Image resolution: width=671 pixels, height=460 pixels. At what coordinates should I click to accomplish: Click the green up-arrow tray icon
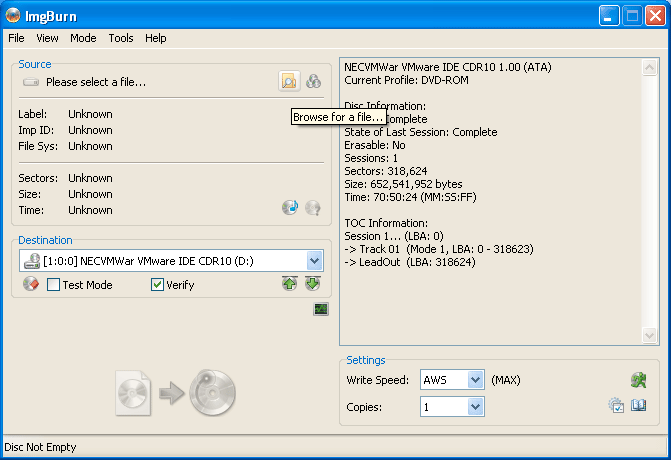[290, 283]
